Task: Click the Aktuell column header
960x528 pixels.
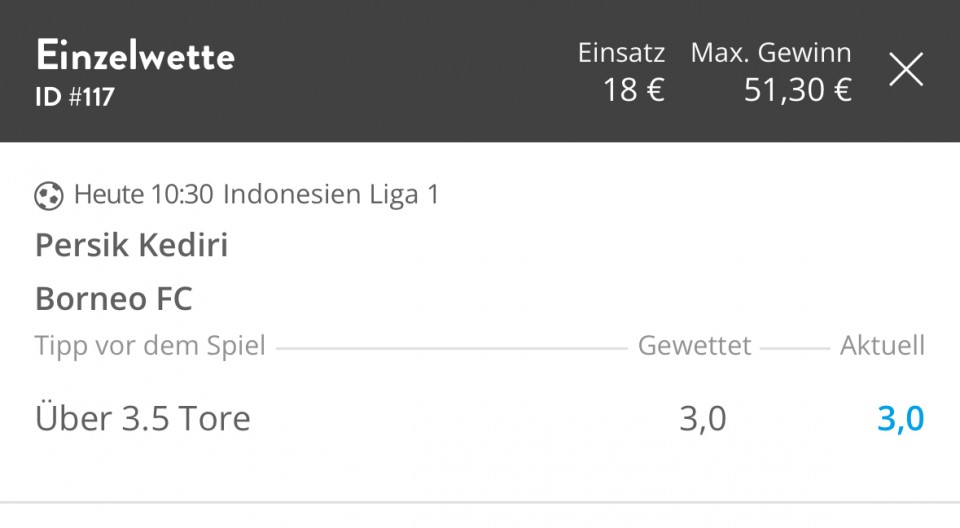Action: pos(882,345)
